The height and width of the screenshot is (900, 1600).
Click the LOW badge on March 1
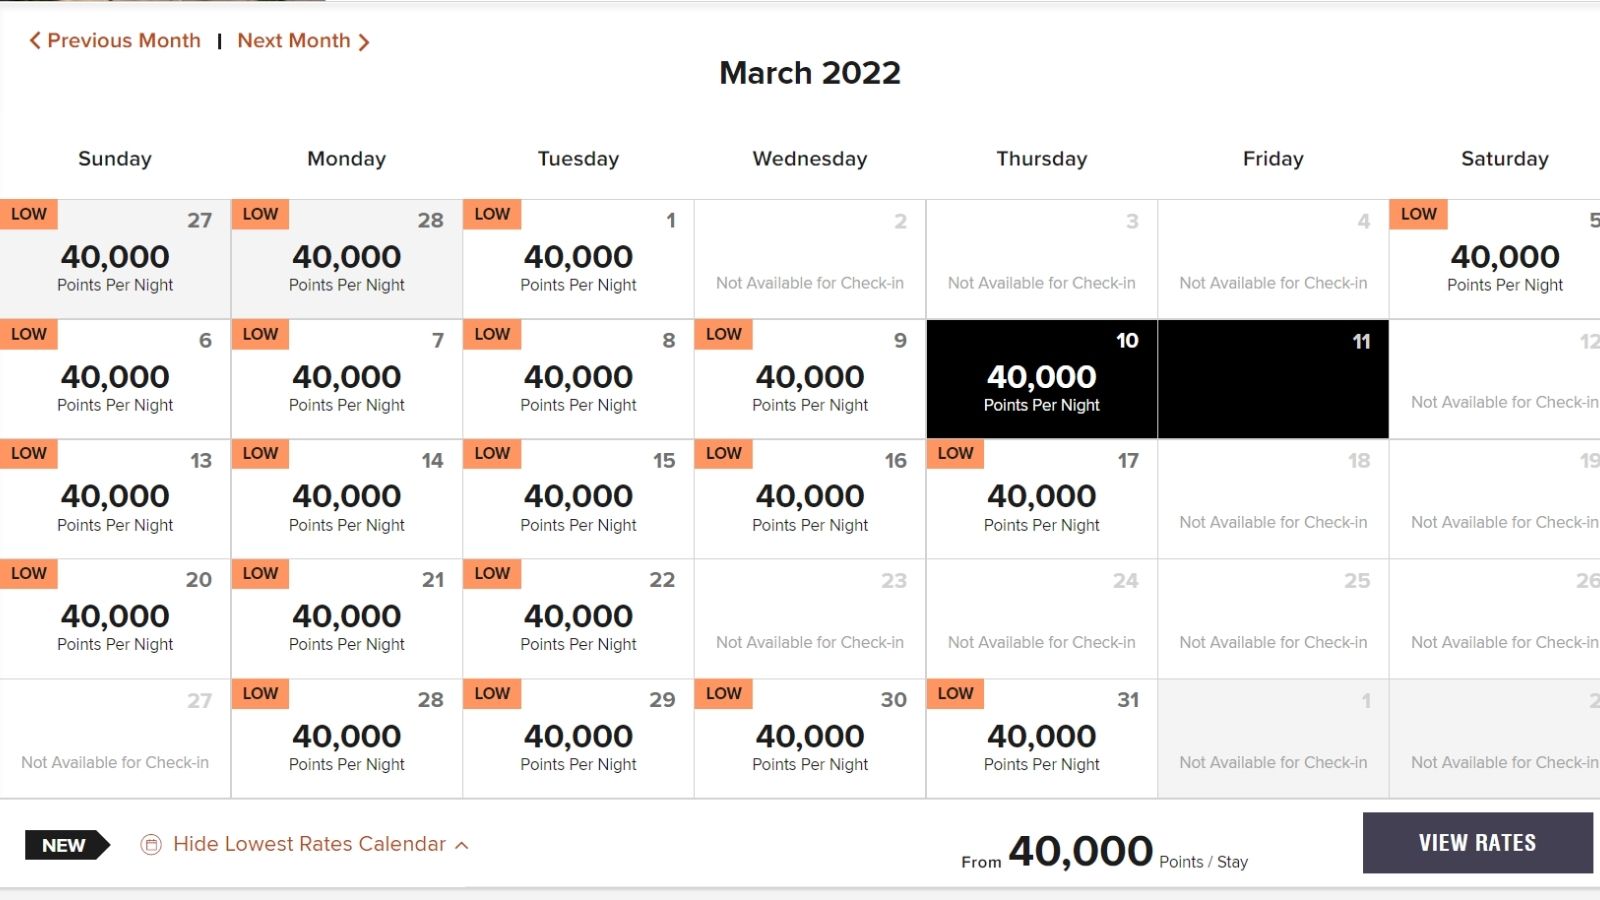pos(491,213)
